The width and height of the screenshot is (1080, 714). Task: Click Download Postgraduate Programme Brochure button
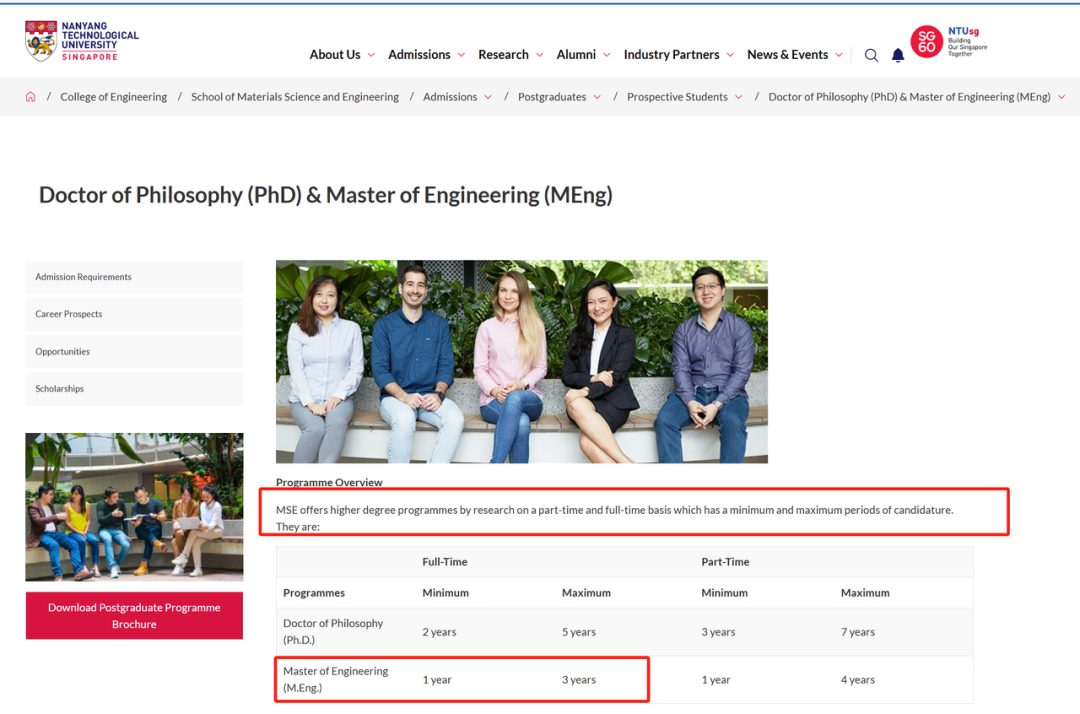(134, 616)
